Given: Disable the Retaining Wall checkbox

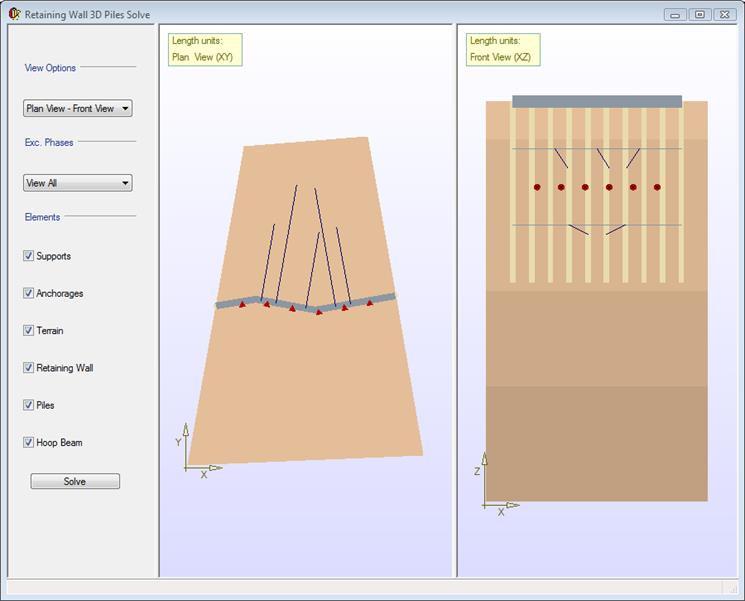Looking at the screenshot, I should [x=28, y=368].
